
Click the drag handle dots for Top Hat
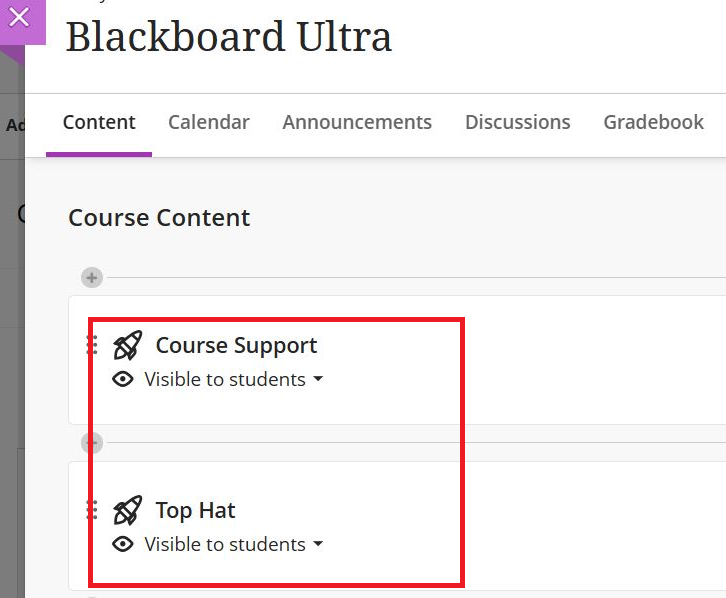(92, 510)
